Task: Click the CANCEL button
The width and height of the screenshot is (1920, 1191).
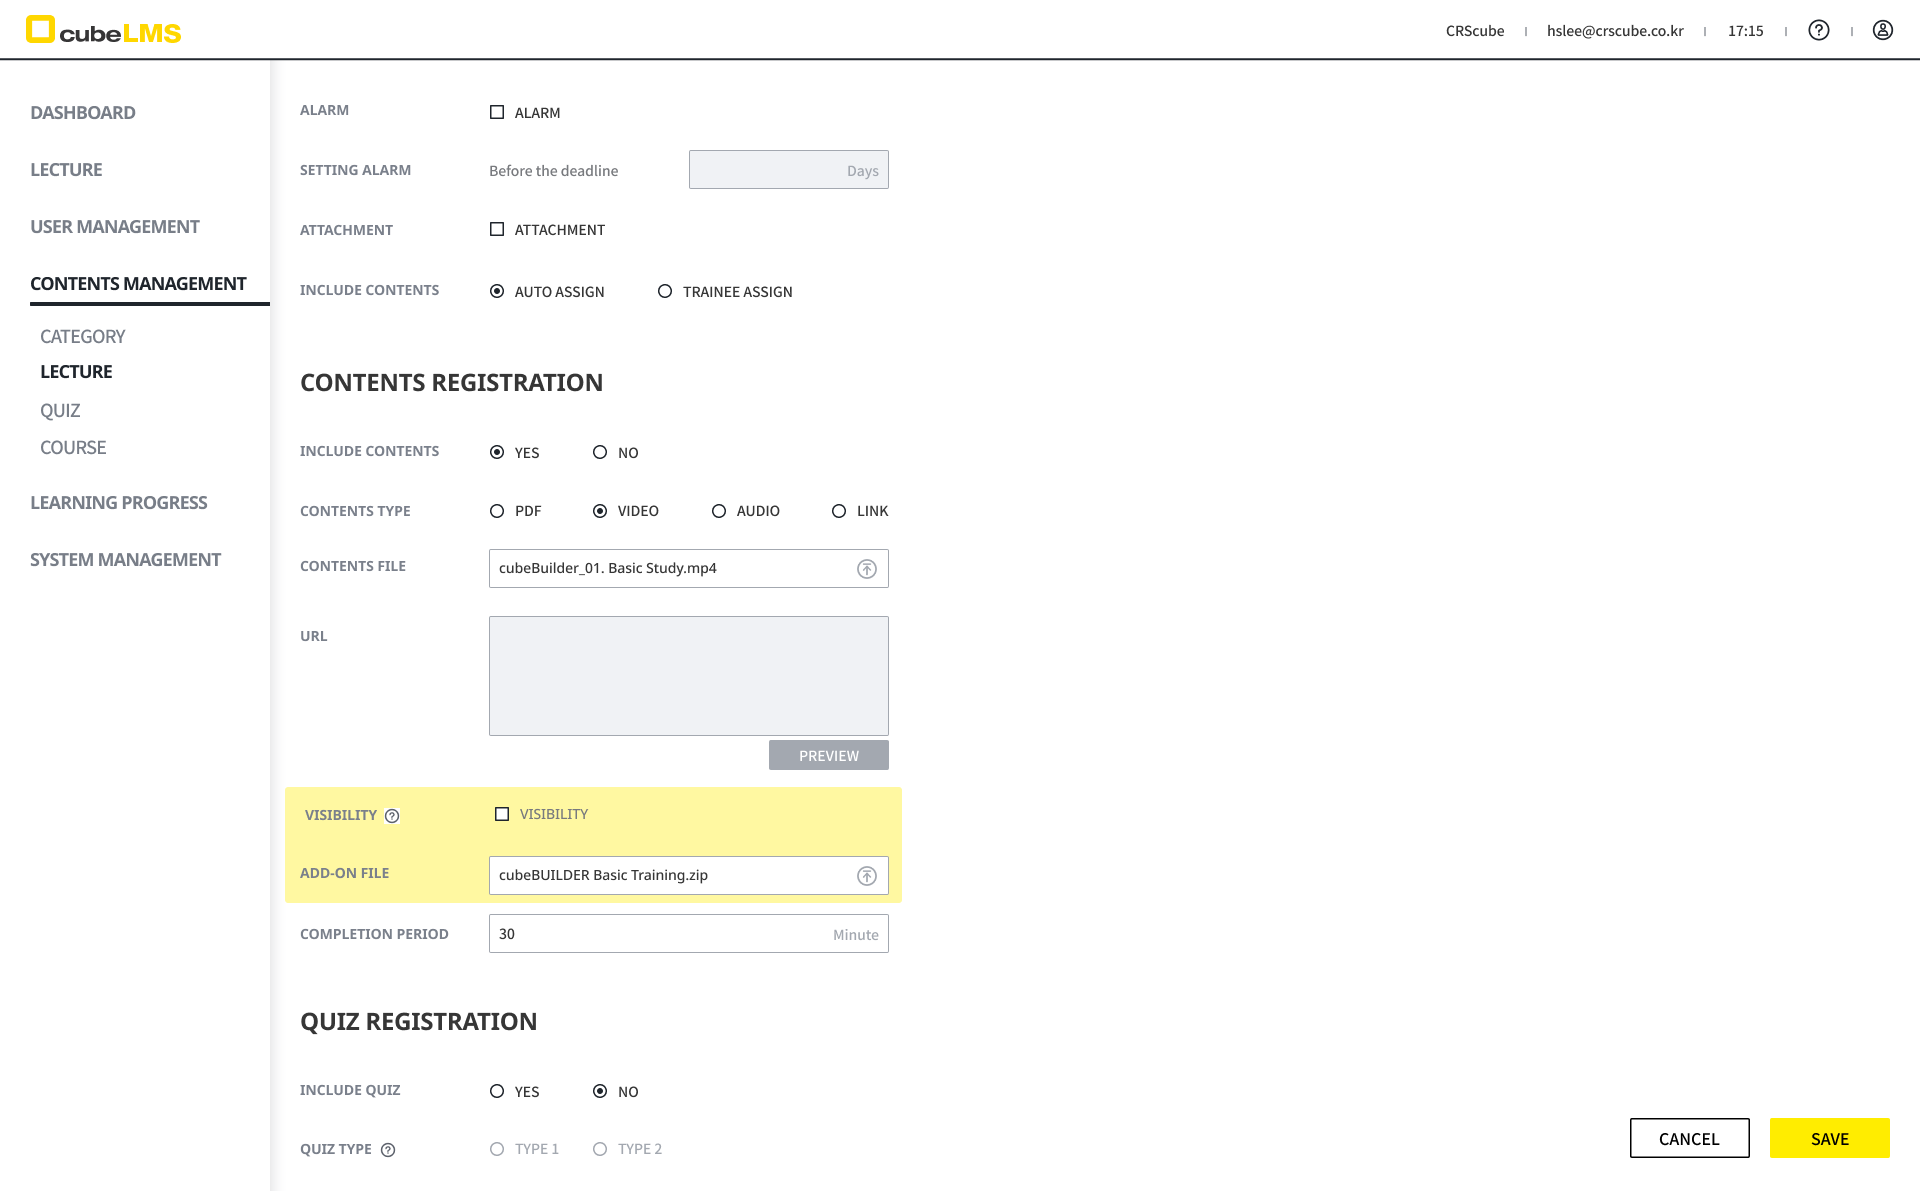Action: pyautogui.click(x=1689, y=1138)
